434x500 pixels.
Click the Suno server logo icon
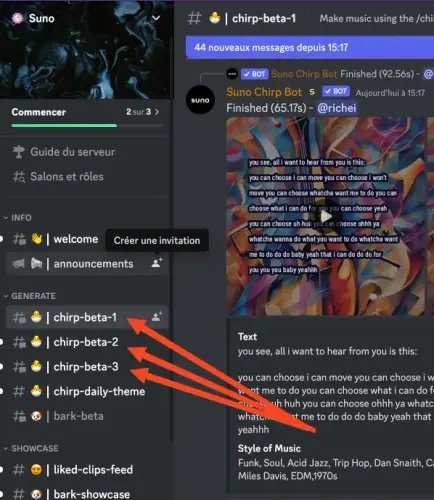pyautogui.click(x=17, y=18)
